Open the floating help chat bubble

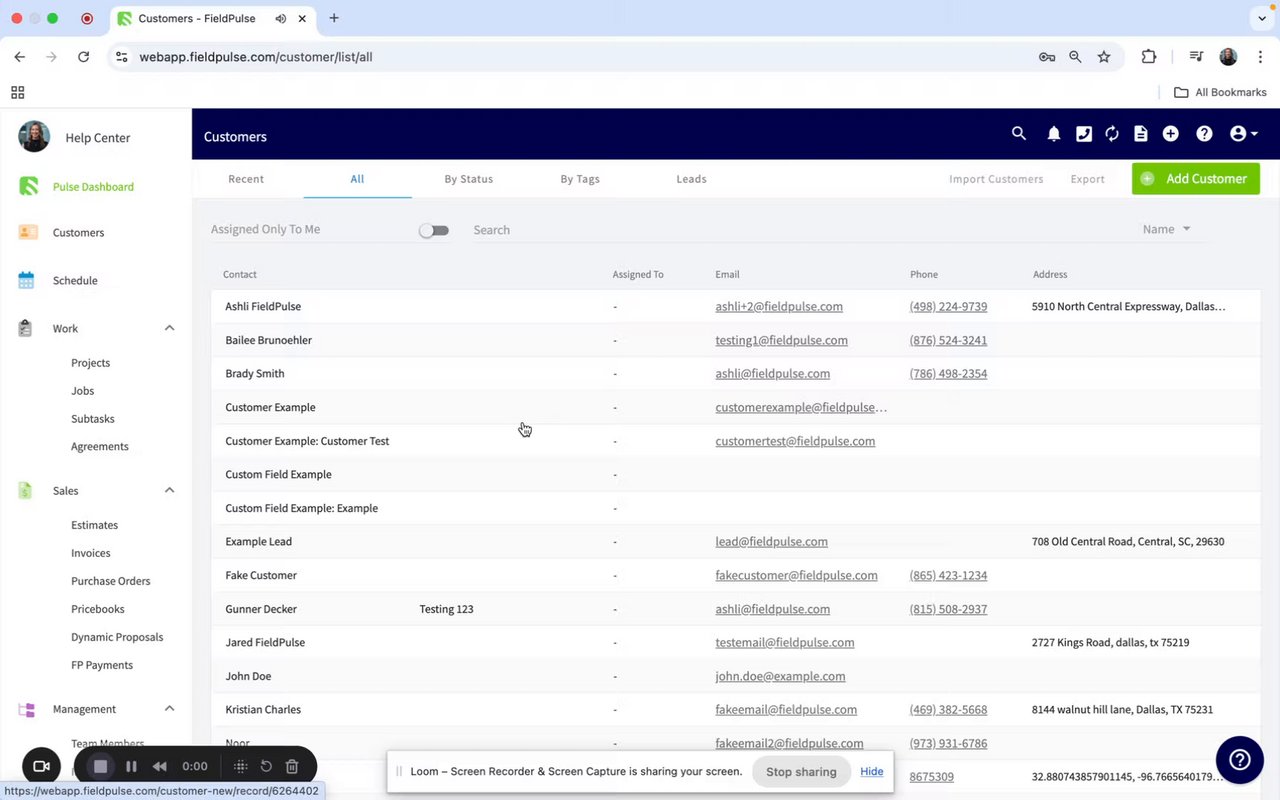pos(1240,761)
